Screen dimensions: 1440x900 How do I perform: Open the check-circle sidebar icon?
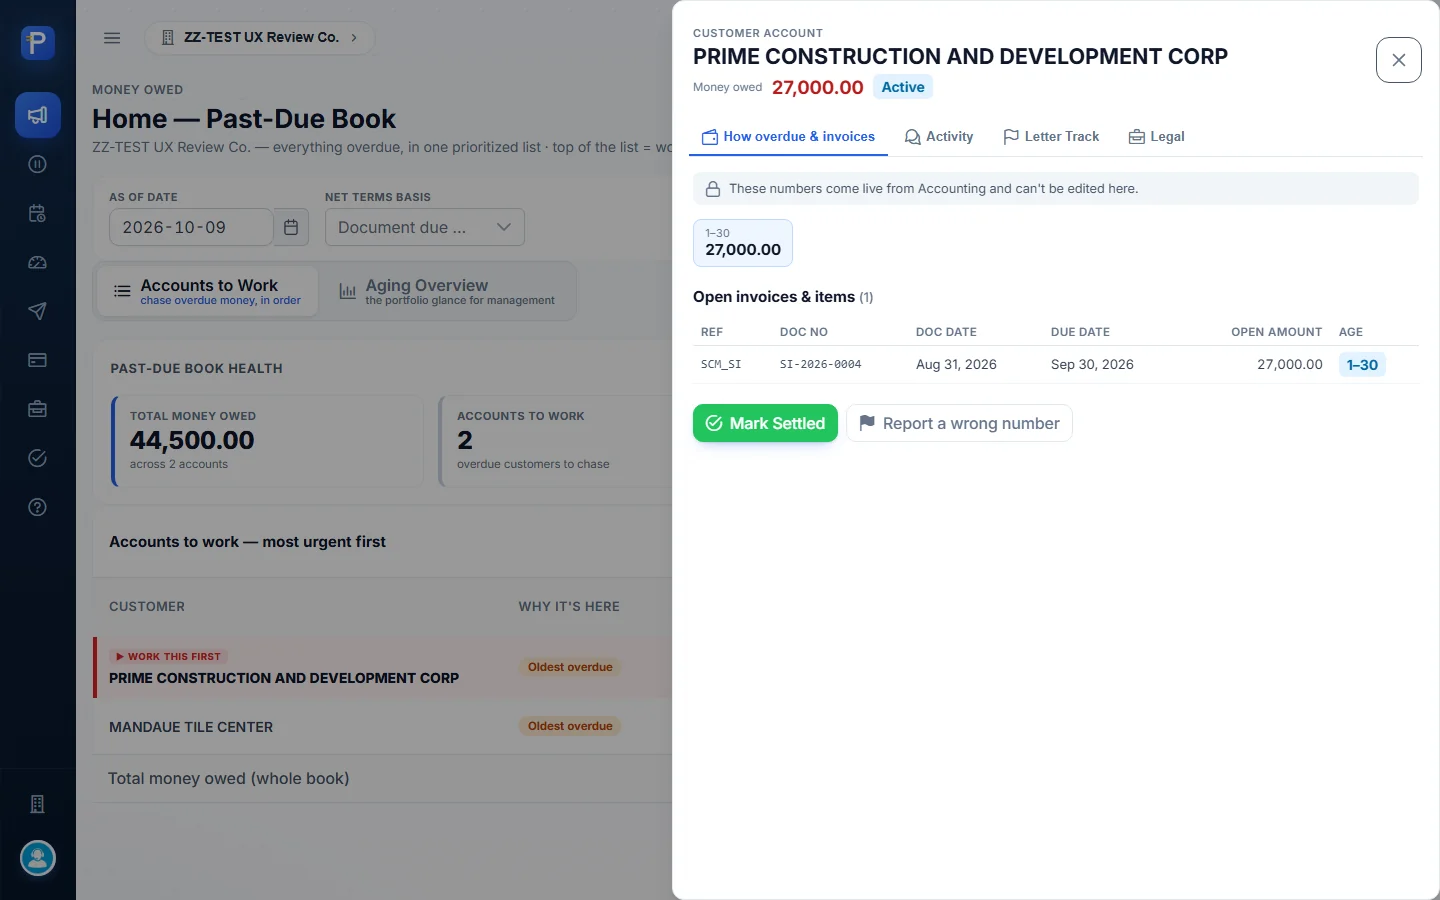38,458
